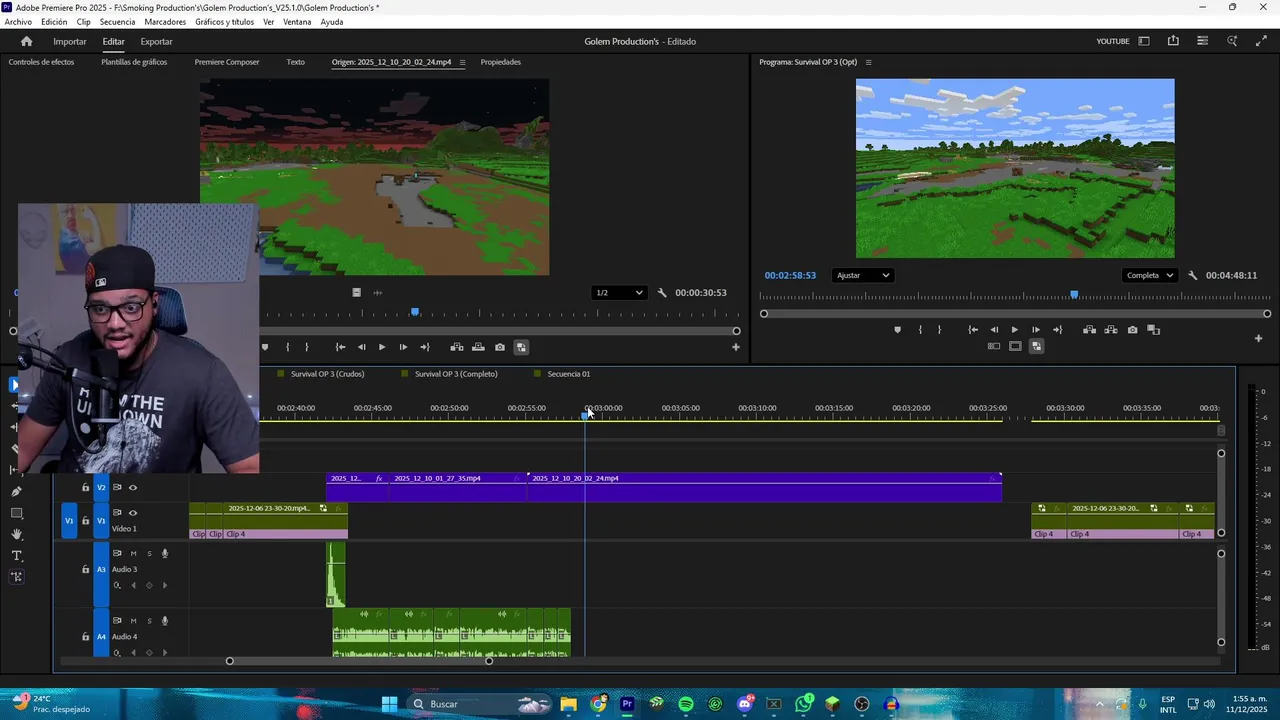
Task: Open Source monitor button editor plus
Action: (736, 347)
